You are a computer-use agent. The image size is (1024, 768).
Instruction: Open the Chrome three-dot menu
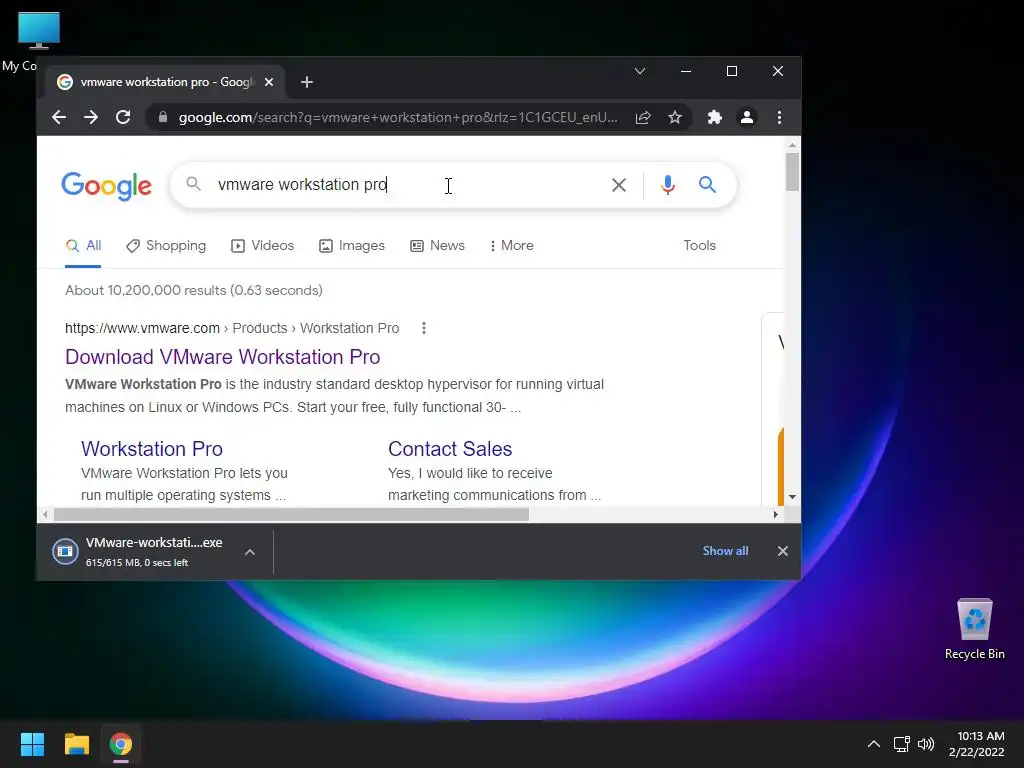[779, 118]
